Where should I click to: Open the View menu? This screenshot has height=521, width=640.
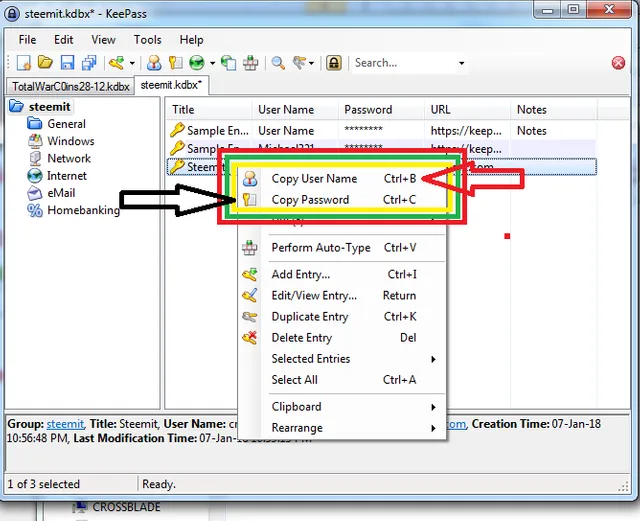[103, 40]
